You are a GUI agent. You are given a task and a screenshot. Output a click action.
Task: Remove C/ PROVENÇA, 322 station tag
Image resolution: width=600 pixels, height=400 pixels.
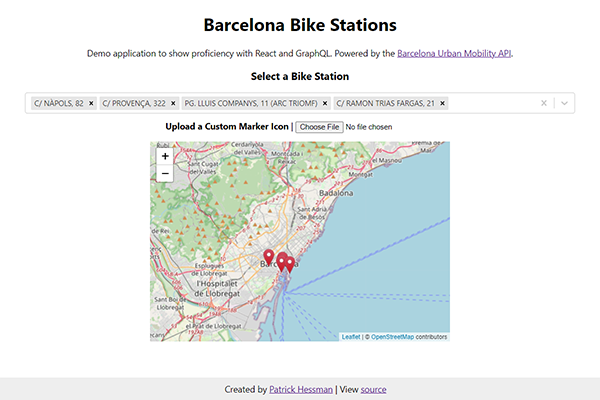point(172,103)
